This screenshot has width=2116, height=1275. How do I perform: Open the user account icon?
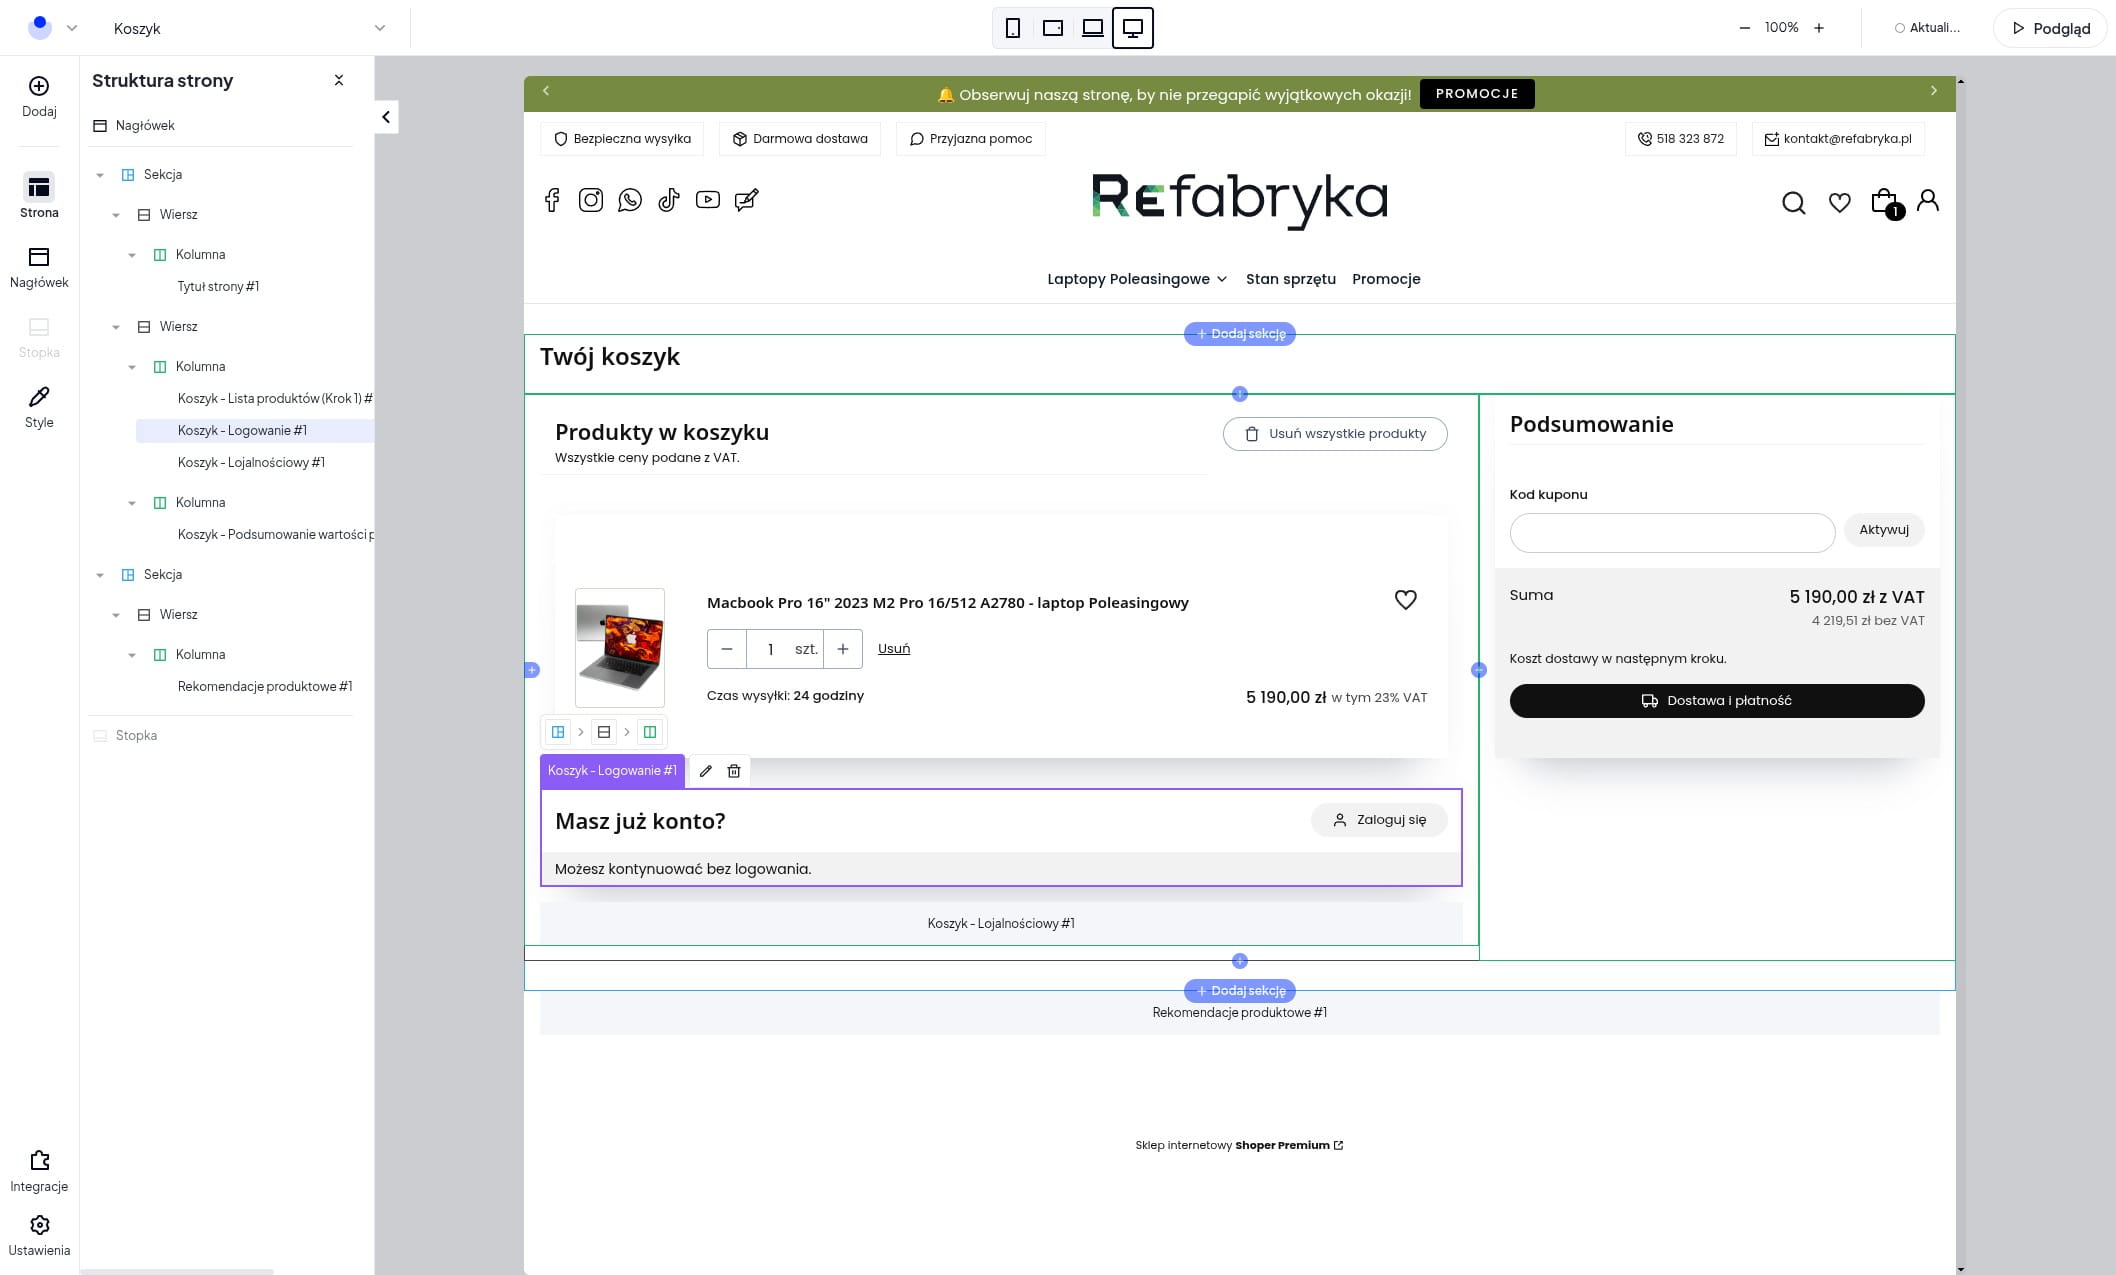pyautogui.click(x=1928, y=201)
